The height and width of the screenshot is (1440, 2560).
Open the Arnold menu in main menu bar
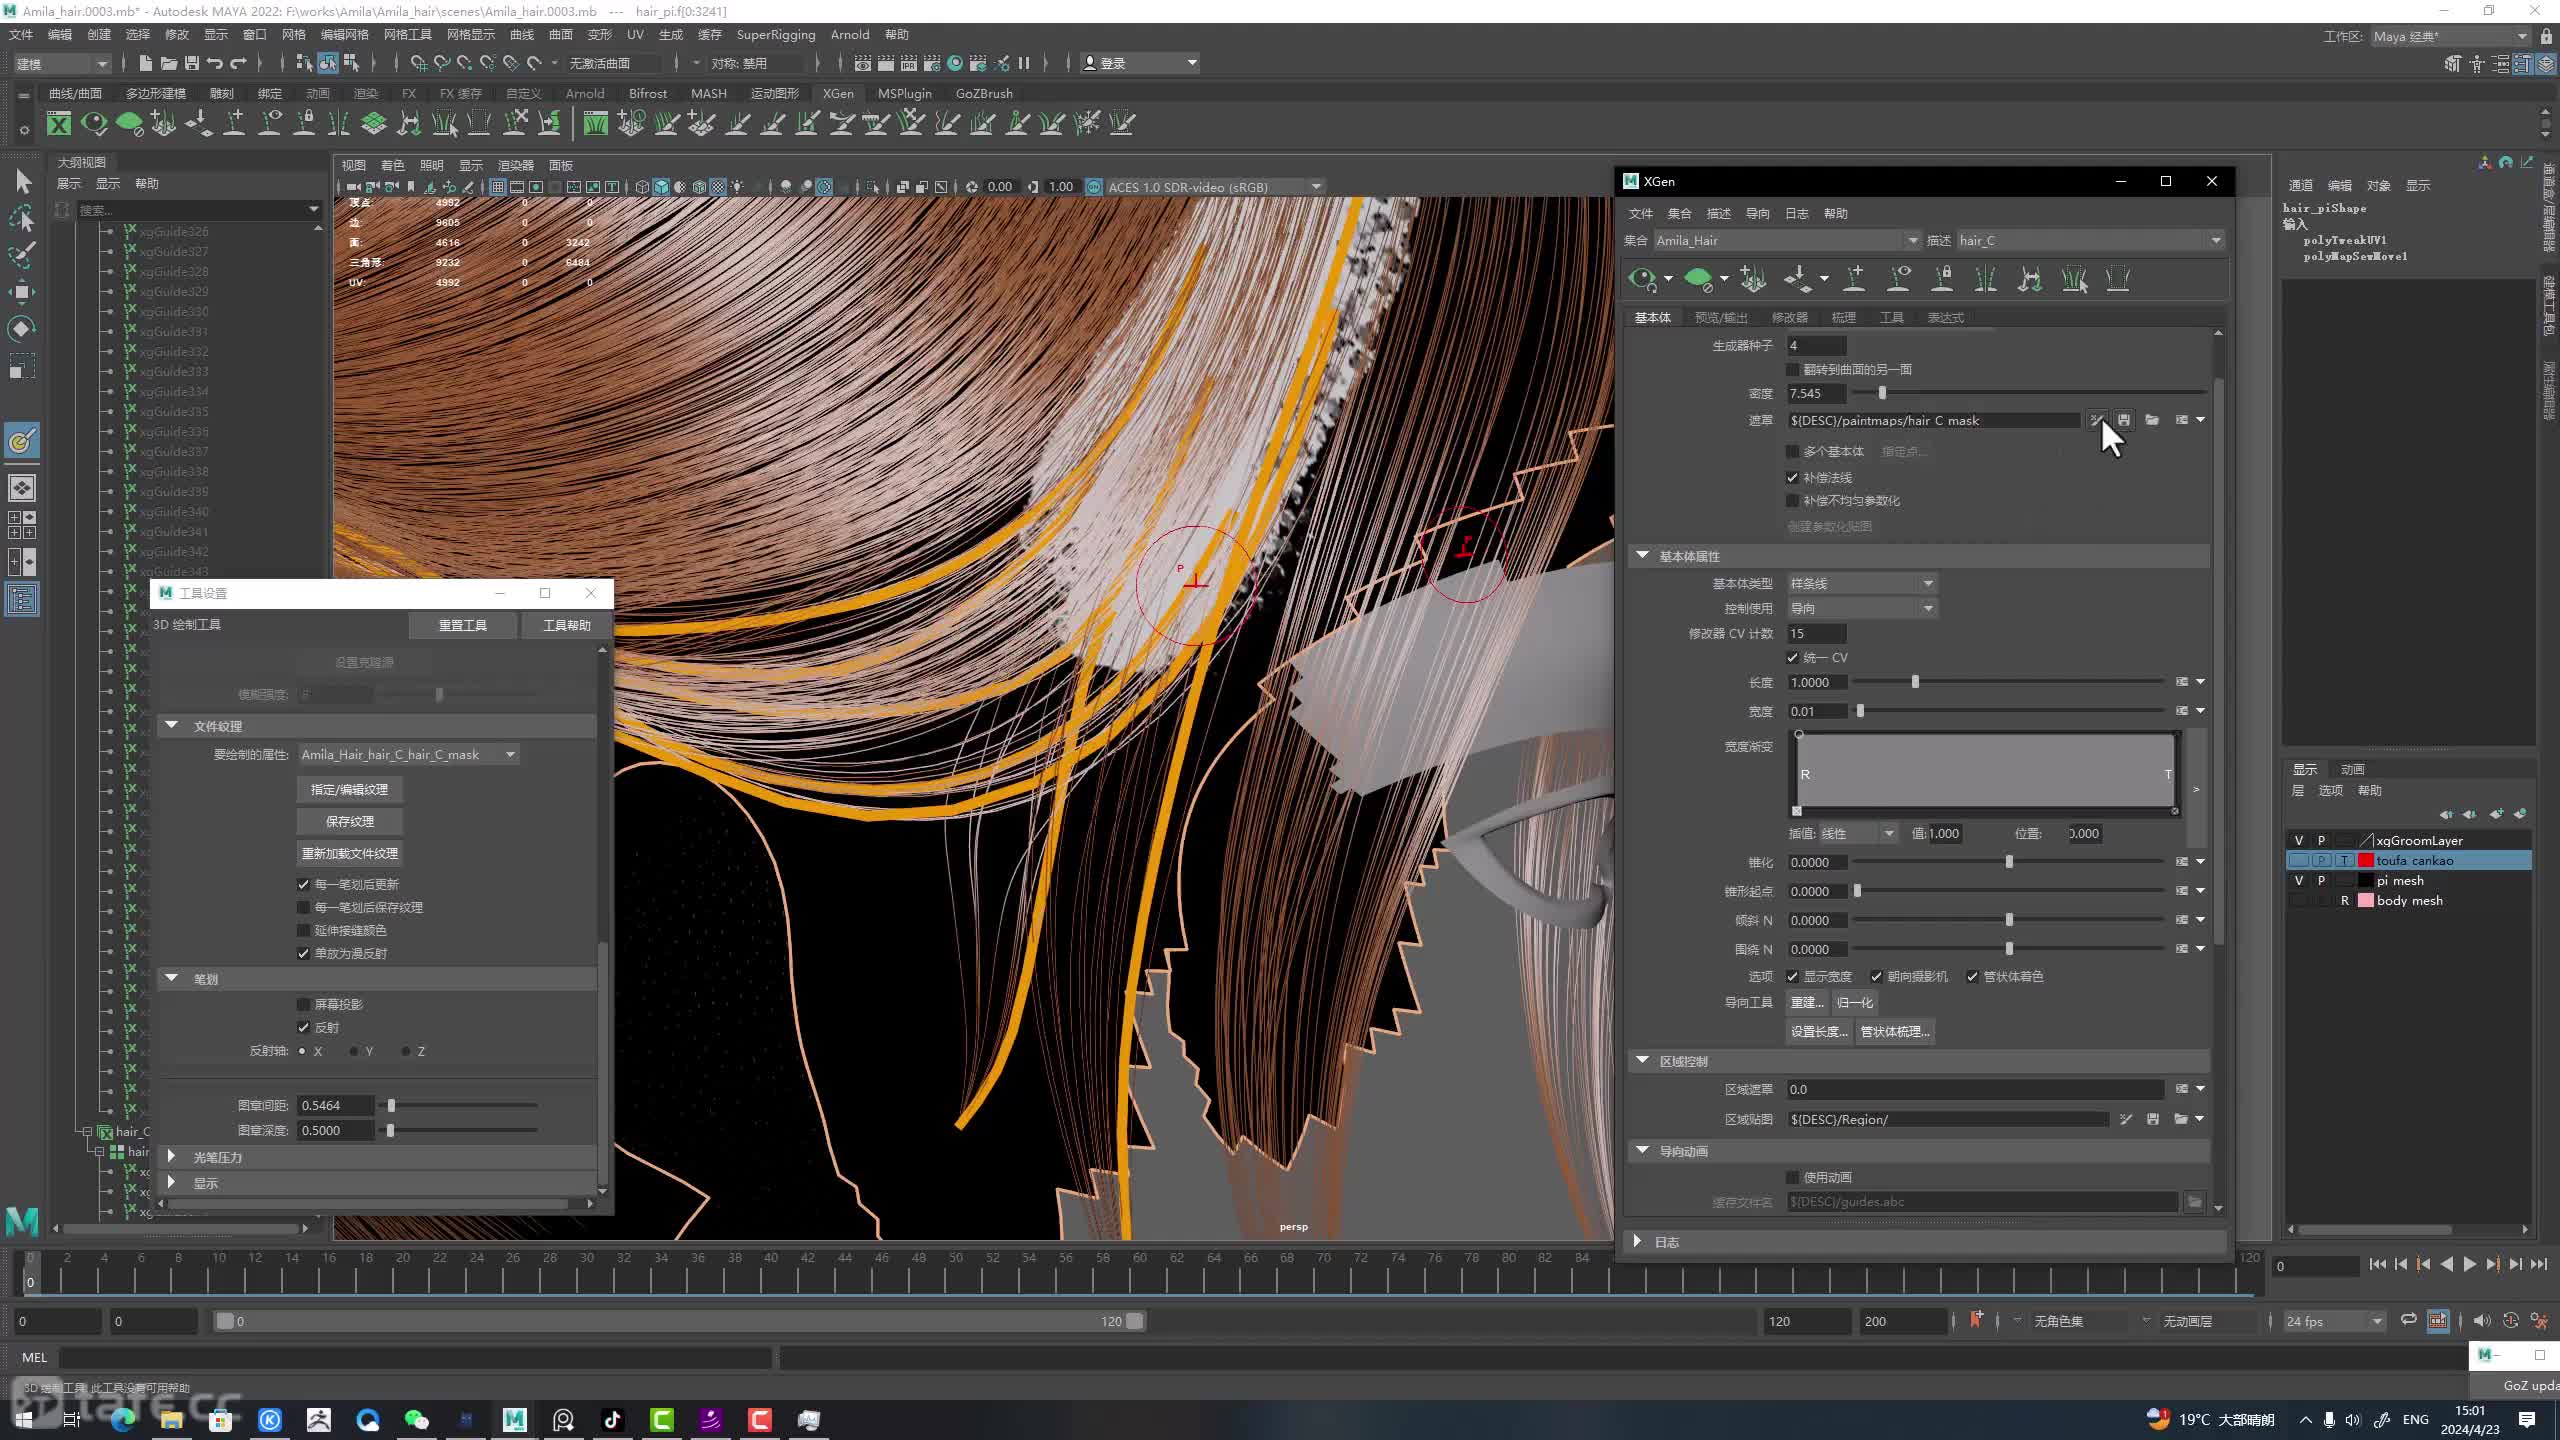click(850, 35)
